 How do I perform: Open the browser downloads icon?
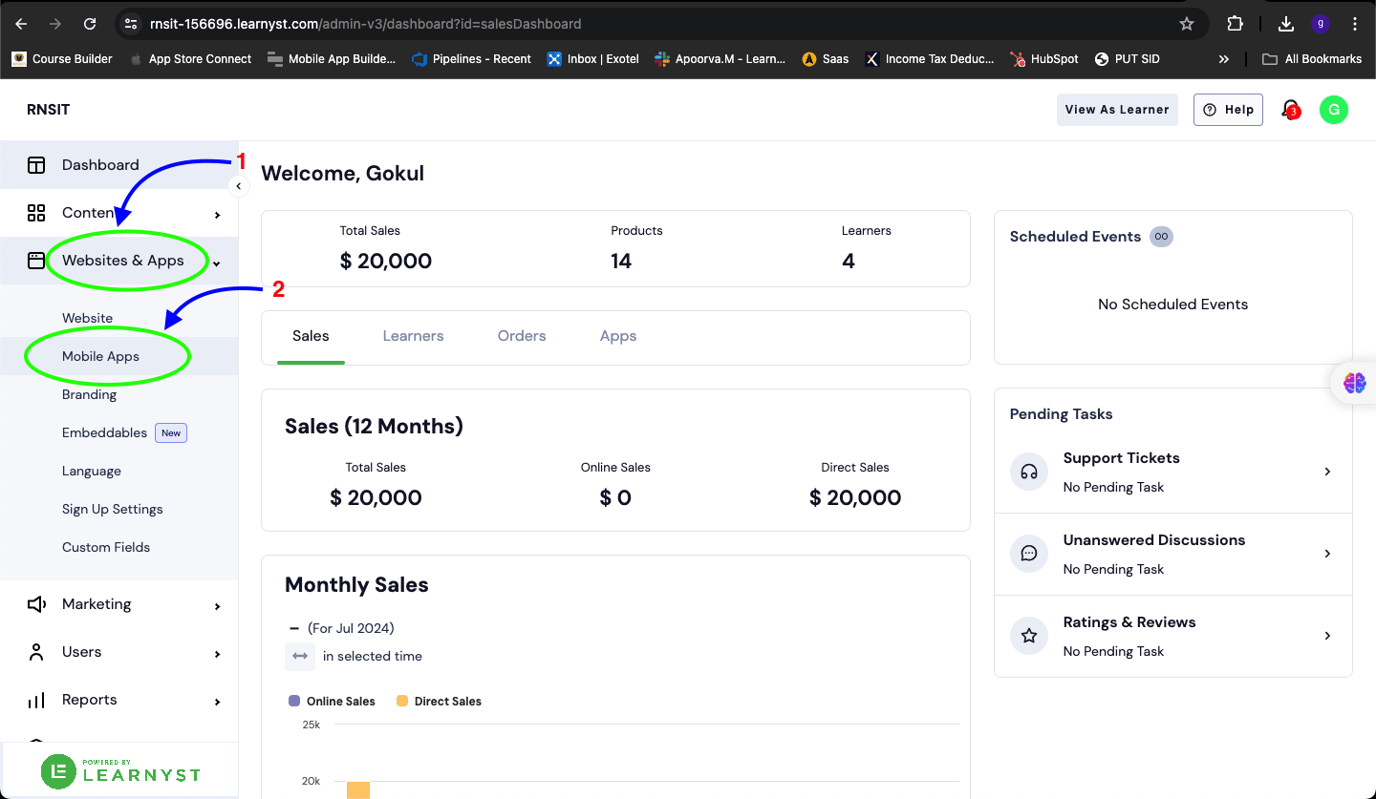(x=1286, y=24)
